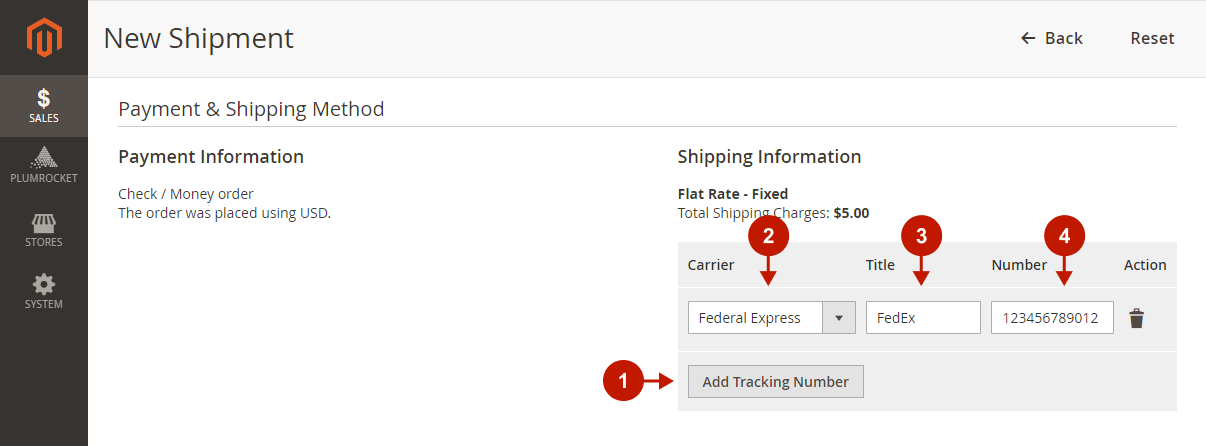Screen dimensions: 1206x446
Task: Click the $5.00 shipping charges amount
Action: point(851,213)
